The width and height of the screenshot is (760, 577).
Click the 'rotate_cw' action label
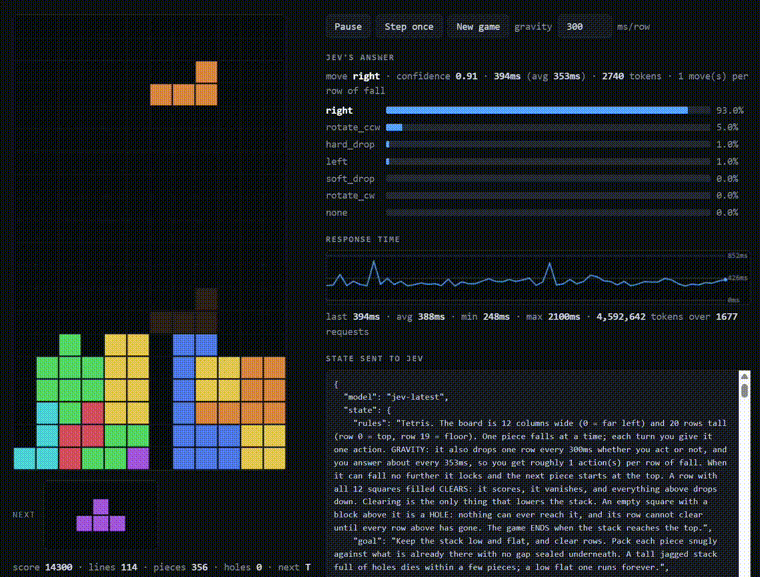click(350, 196)
